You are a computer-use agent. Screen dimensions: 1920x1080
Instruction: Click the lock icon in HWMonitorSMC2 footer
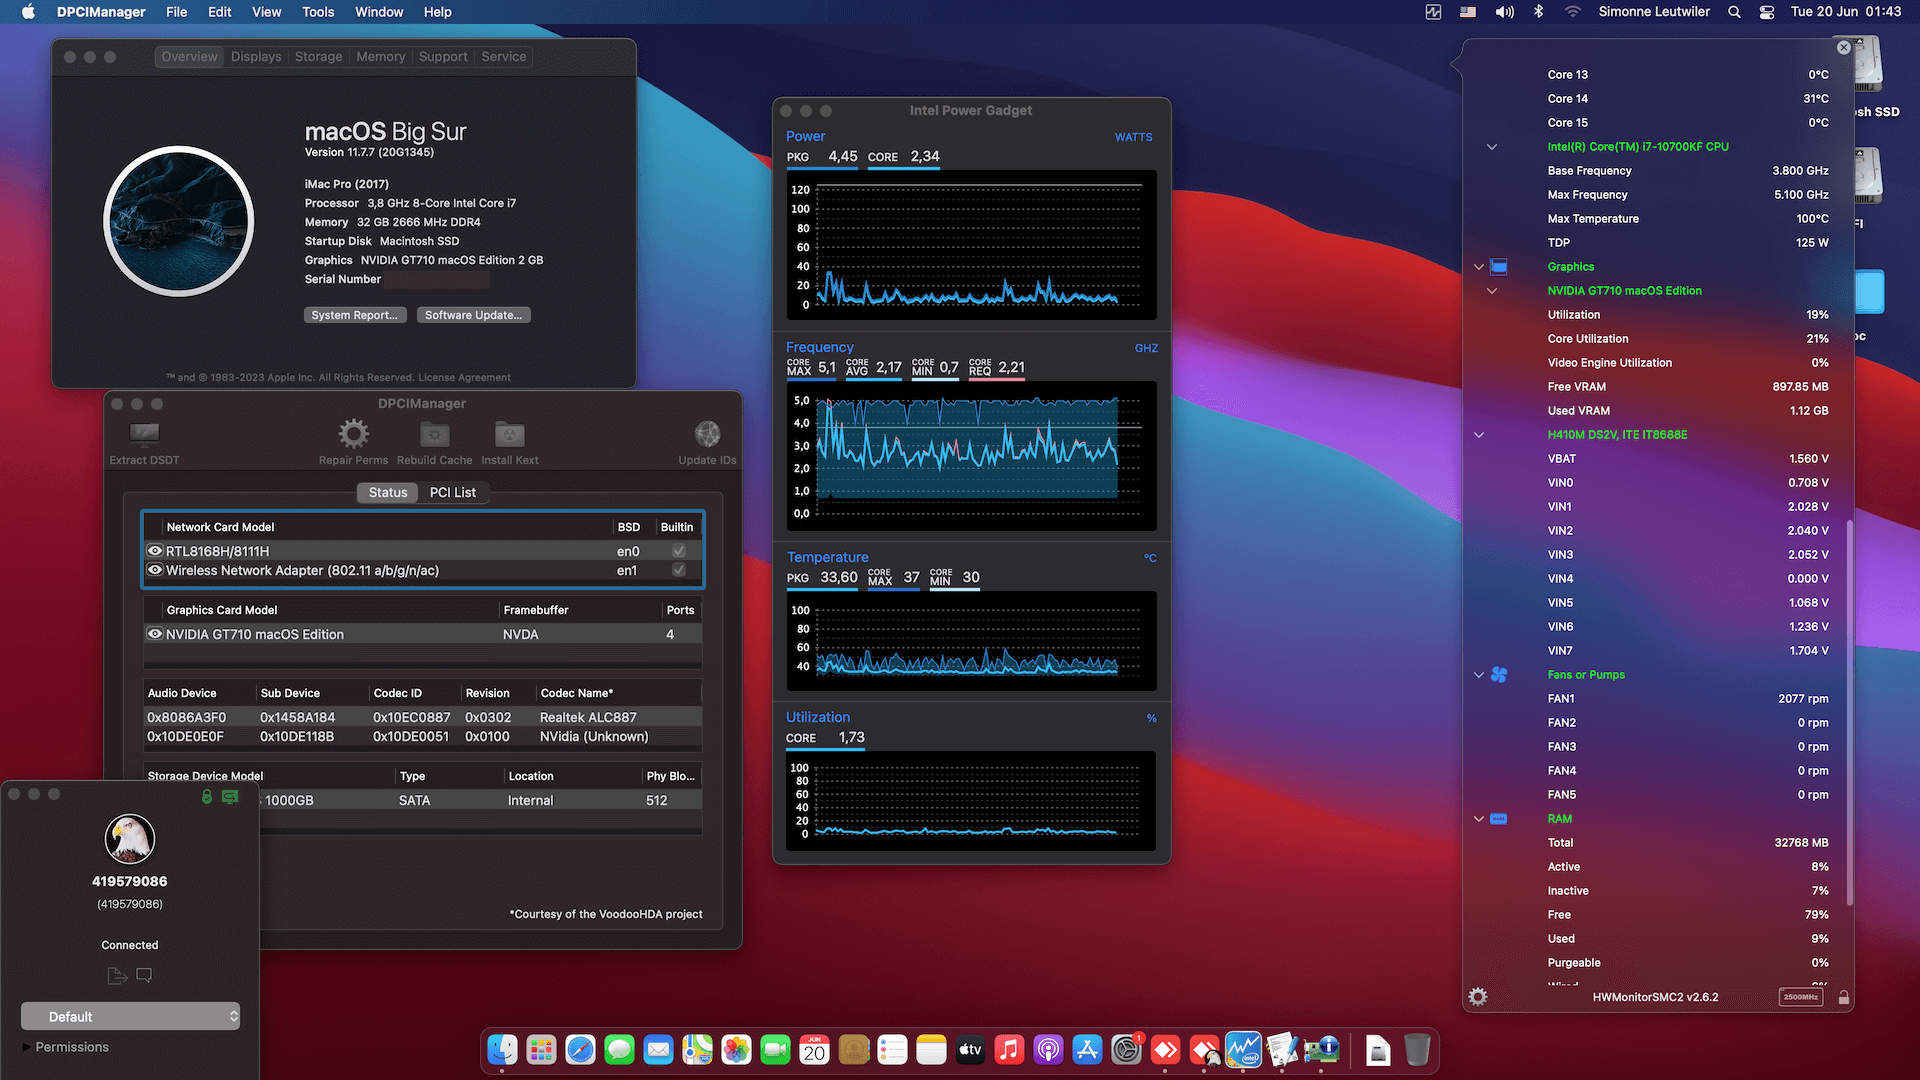click(x=1843, y=997)
